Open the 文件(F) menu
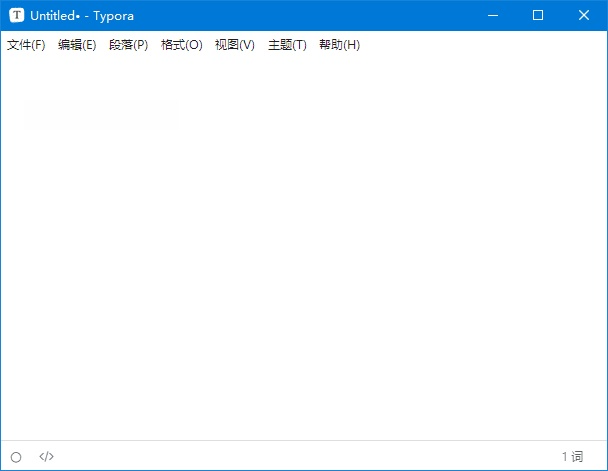This screenshot has width=608, height=471. click(x=26, y=45)
